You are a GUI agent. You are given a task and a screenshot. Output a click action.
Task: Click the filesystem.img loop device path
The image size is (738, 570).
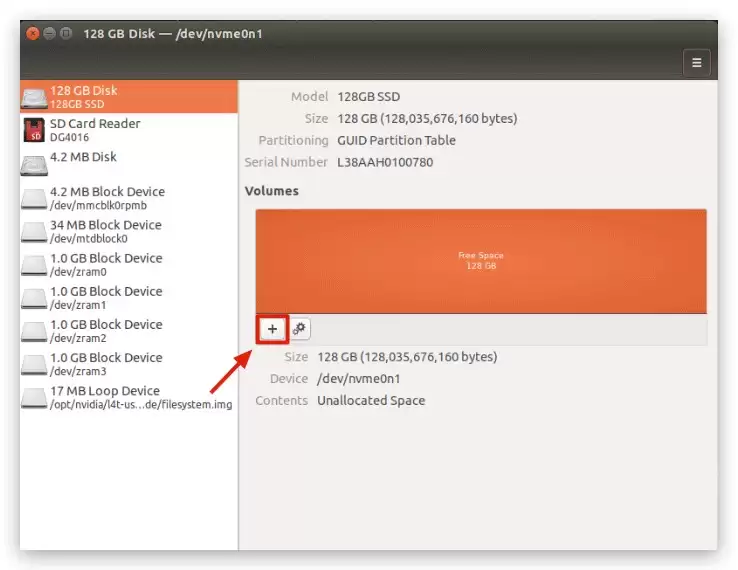click(x=141, y=405)
